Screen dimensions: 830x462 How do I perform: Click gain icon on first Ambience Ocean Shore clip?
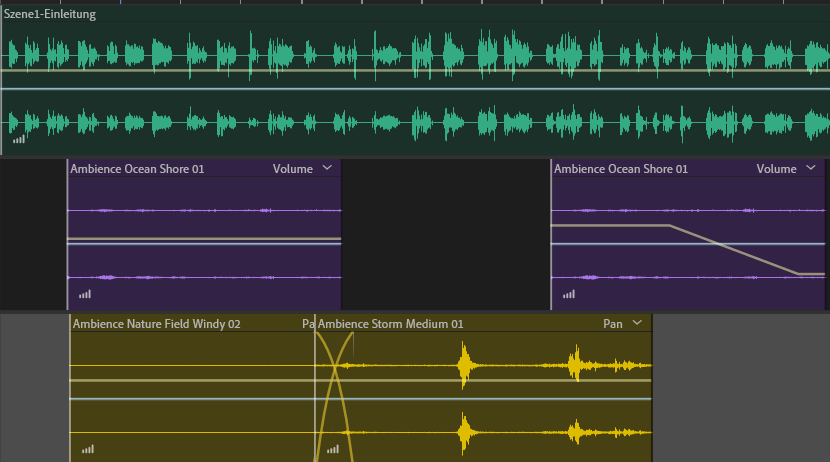[84, 294]
